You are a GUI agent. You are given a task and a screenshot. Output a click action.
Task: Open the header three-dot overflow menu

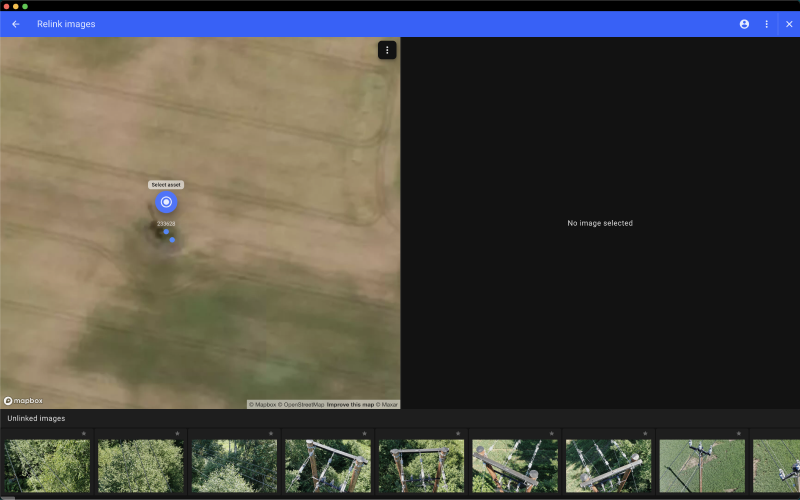click(767, 24)
